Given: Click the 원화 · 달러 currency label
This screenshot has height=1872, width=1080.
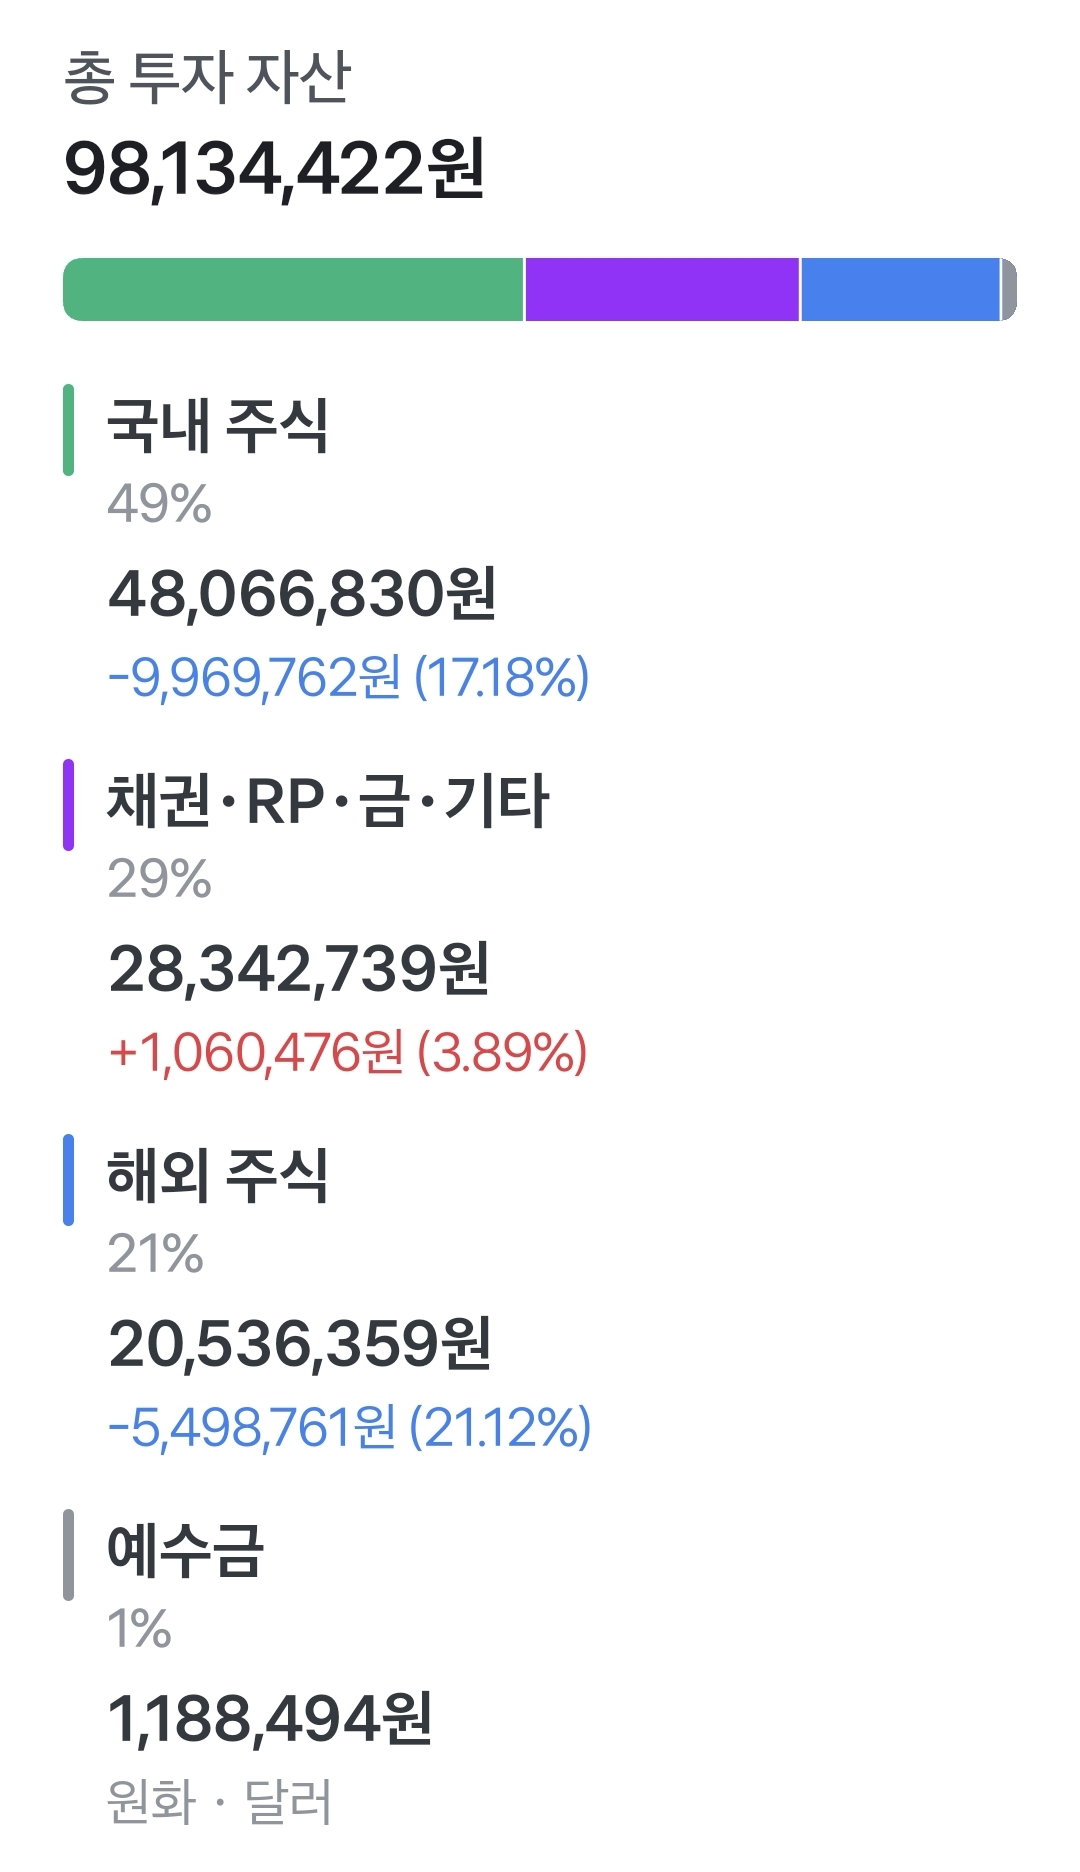Looking at the screenshot, I should tap(219, 1802).
